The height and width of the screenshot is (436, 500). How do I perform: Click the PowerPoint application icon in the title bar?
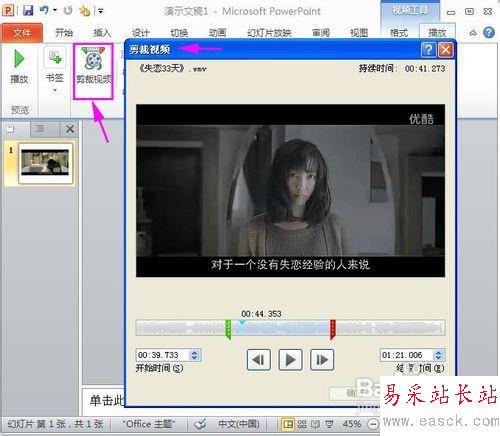8,10
